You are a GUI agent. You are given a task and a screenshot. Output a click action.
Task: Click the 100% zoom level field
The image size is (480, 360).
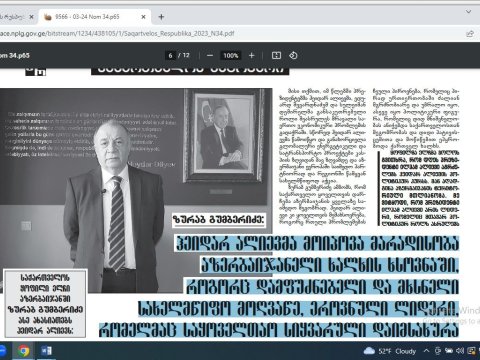(x=231, y=55)
